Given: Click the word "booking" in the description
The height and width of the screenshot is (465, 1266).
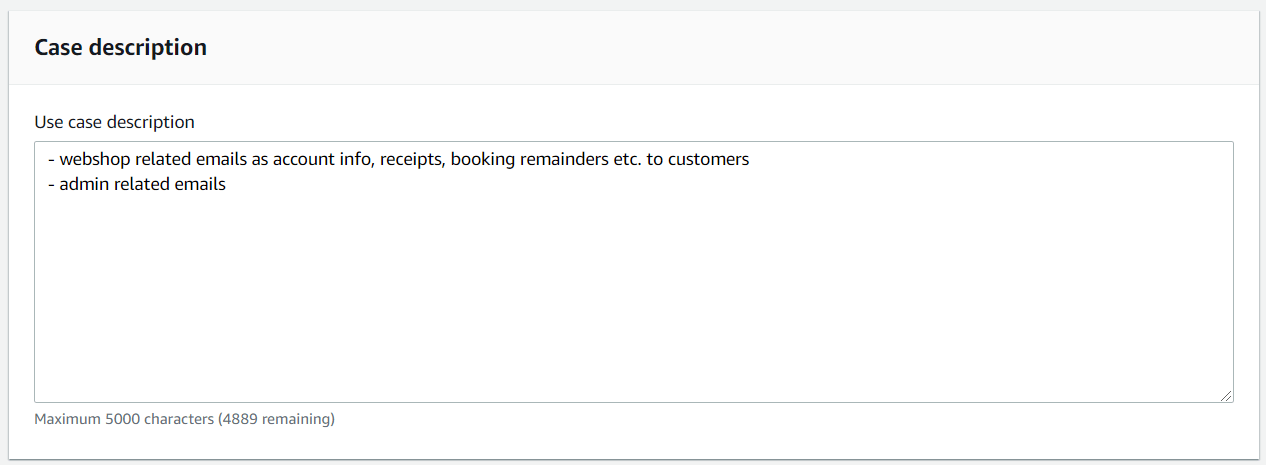Looking at the screenshot, I should pyautogui.click(x=480, y=159).
